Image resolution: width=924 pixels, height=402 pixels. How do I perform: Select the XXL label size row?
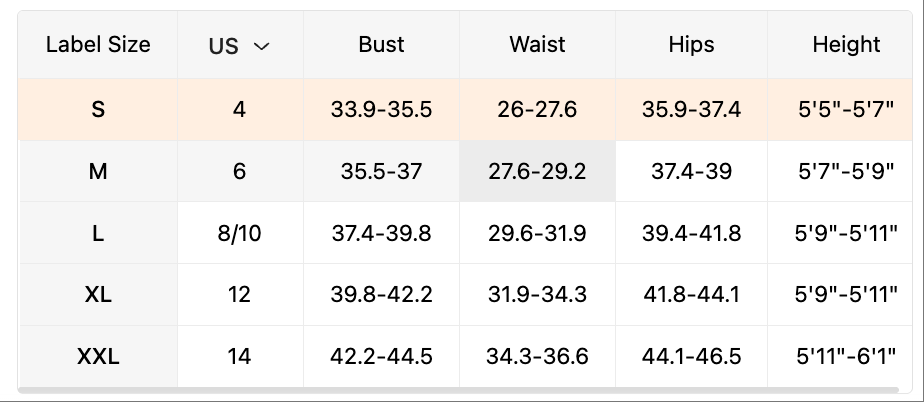tap(98, 356)
